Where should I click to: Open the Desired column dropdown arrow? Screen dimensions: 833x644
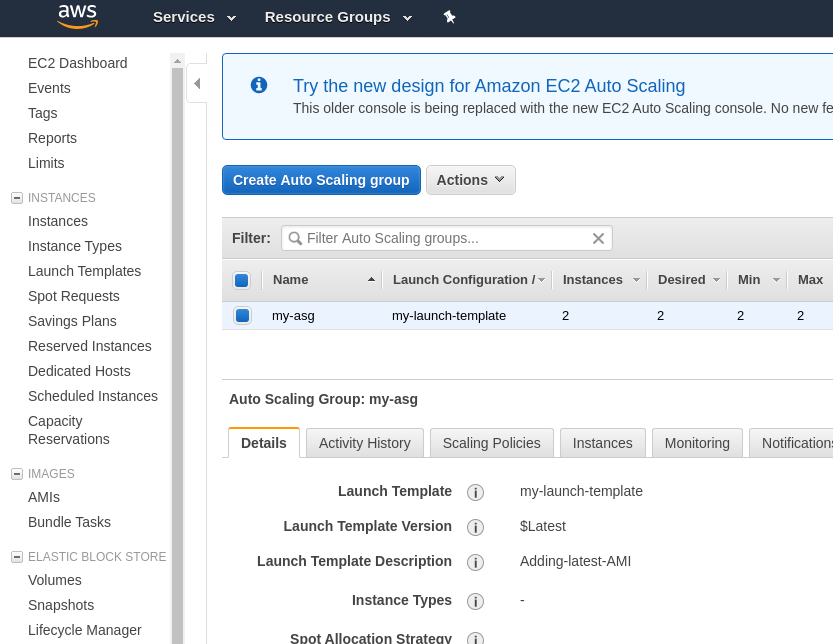(716, 280)
